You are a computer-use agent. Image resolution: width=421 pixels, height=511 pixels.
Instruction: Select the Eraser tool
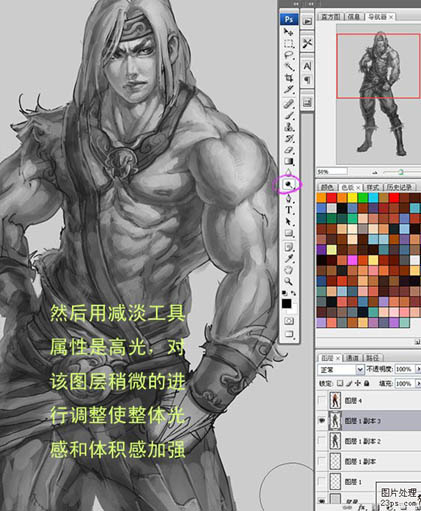(x=289, y=150)
